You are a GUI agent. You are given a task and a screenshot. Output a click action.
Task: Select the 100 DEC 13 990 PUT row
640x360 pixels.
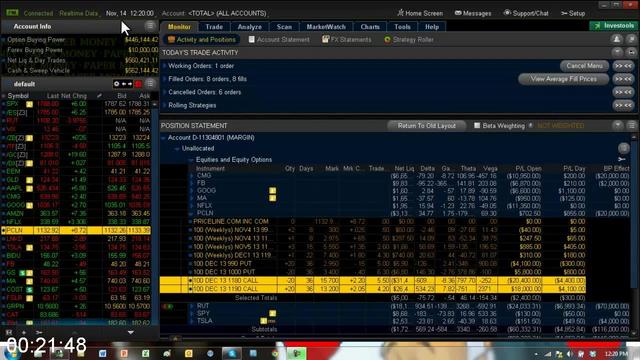[373, 264]
